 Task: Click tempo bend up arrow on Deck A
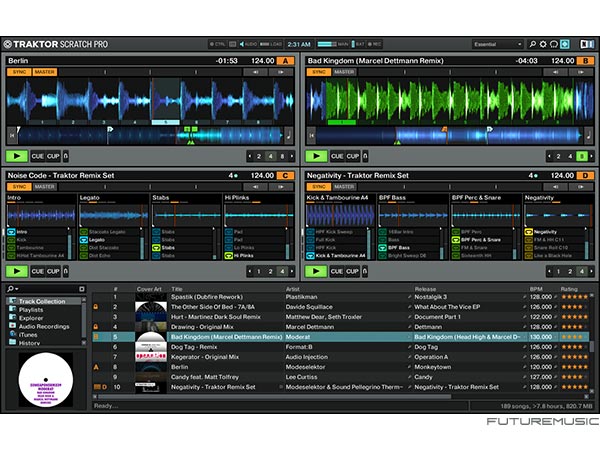click(281, 72)
